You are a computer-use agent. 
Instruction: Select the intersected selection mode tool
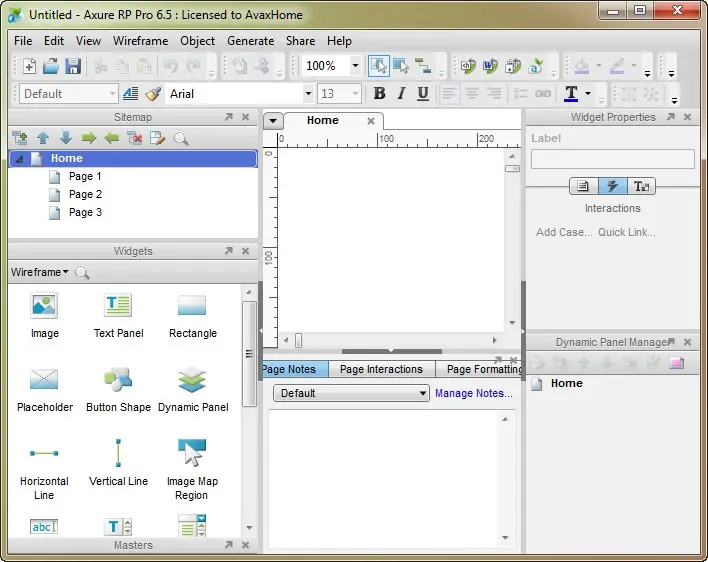click(x=378, y=66)
